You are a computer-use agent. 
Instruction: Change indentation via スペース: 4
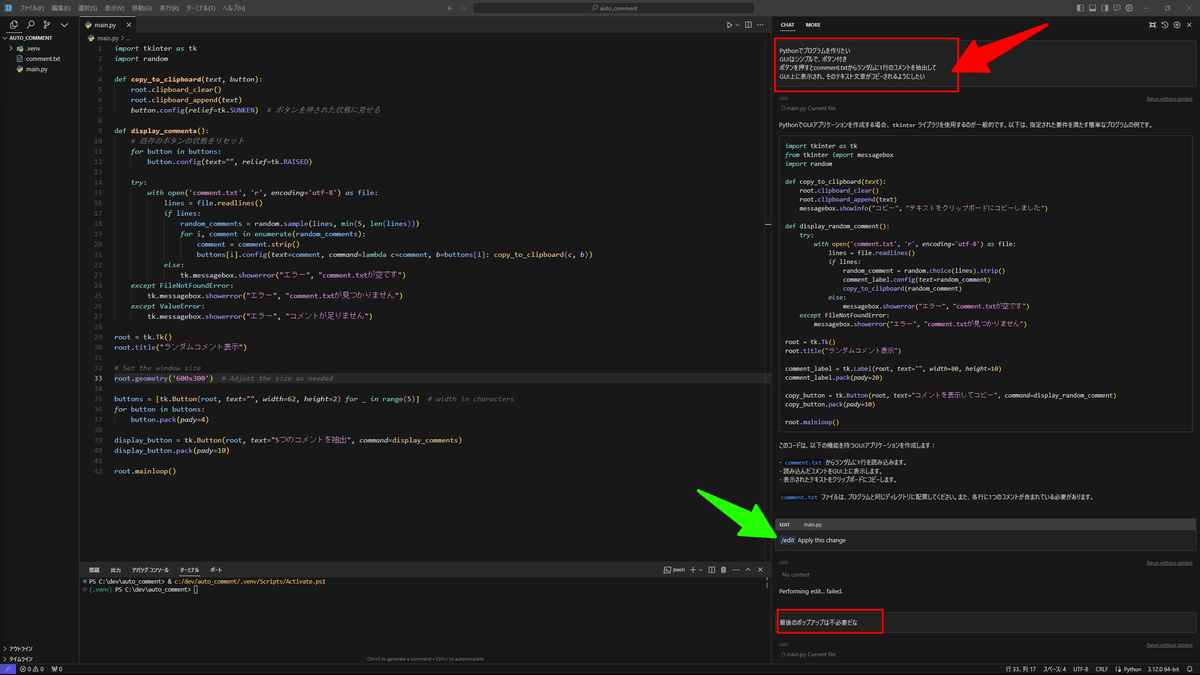click(1054, 669)
